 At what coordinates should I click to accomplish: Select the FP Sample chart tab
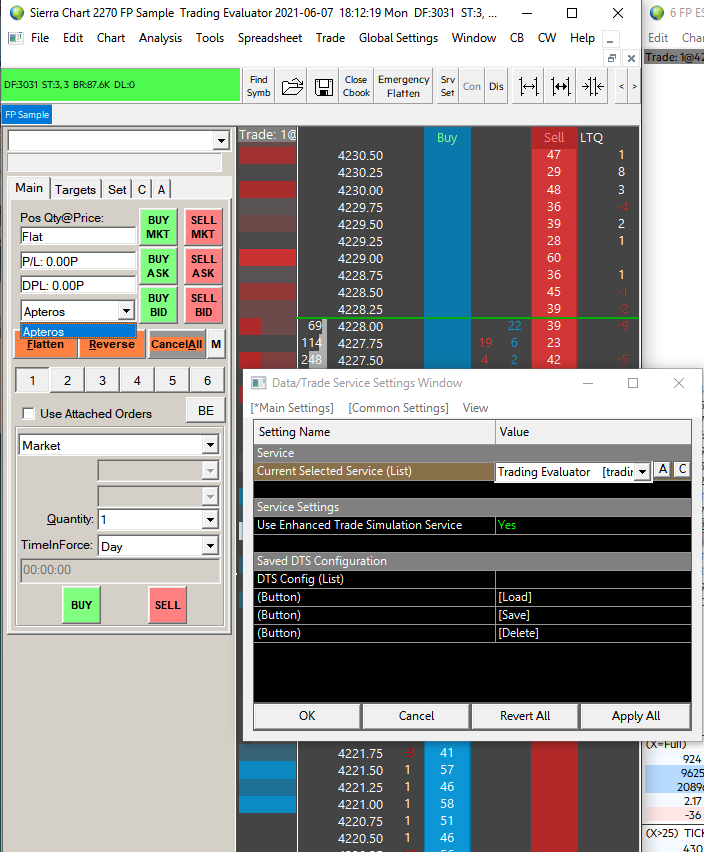pyautogui.click(x=27, y=115)
